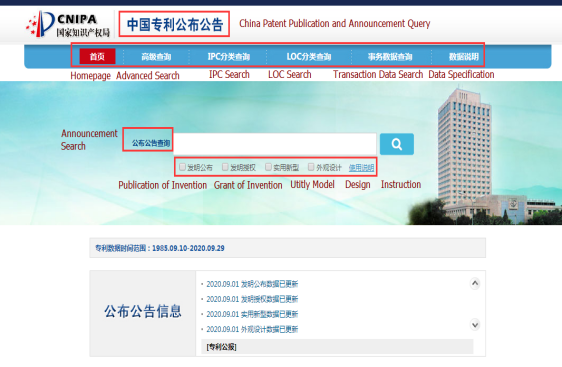Viewport: 562px width, 367px height.
Task: Click the magnifying glass search button
Action: [x=397, y=144]
